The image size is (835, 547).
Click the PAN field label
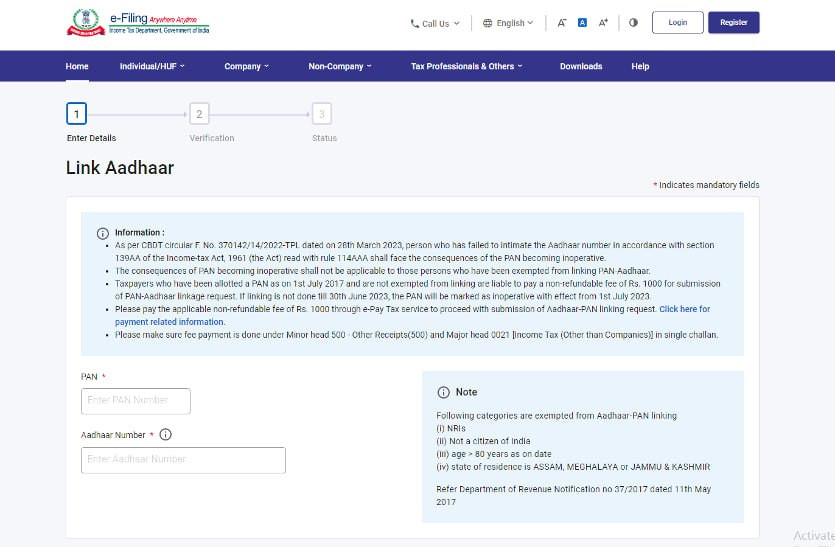pyautogui.click(x=89, y=377)
